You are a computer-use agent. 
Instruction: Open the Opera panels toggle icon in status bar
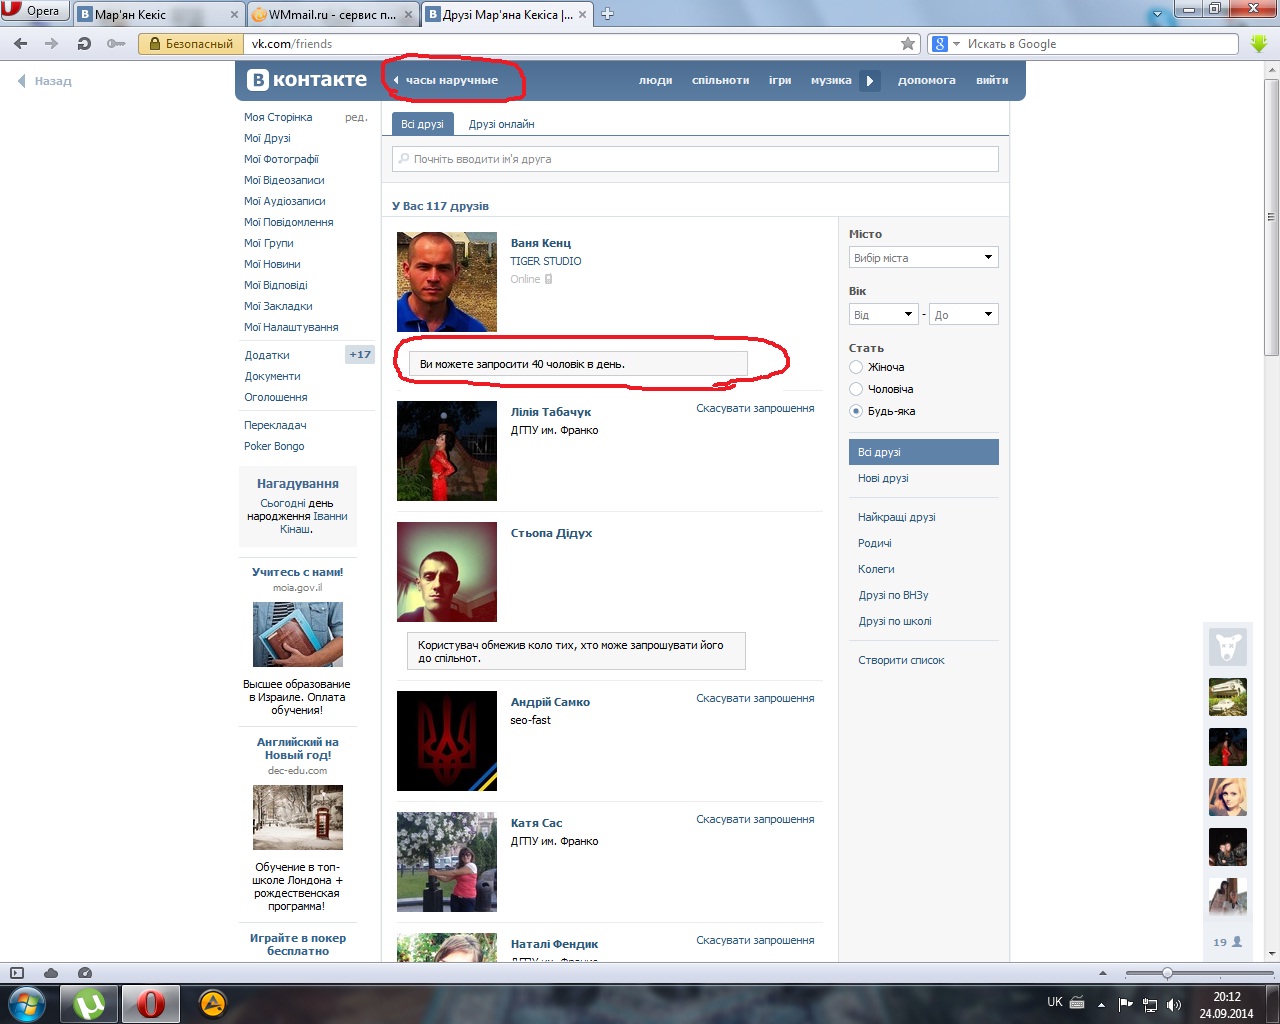16,973
